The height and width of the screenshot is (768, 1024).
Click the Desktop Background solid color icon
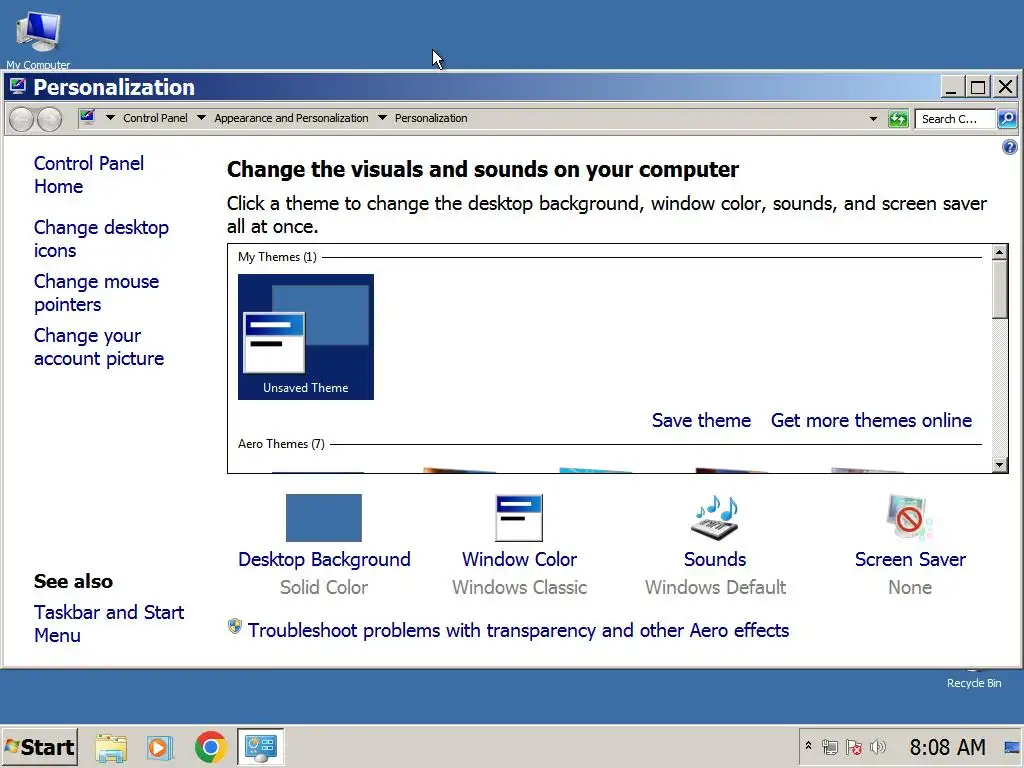coord(324,518)
